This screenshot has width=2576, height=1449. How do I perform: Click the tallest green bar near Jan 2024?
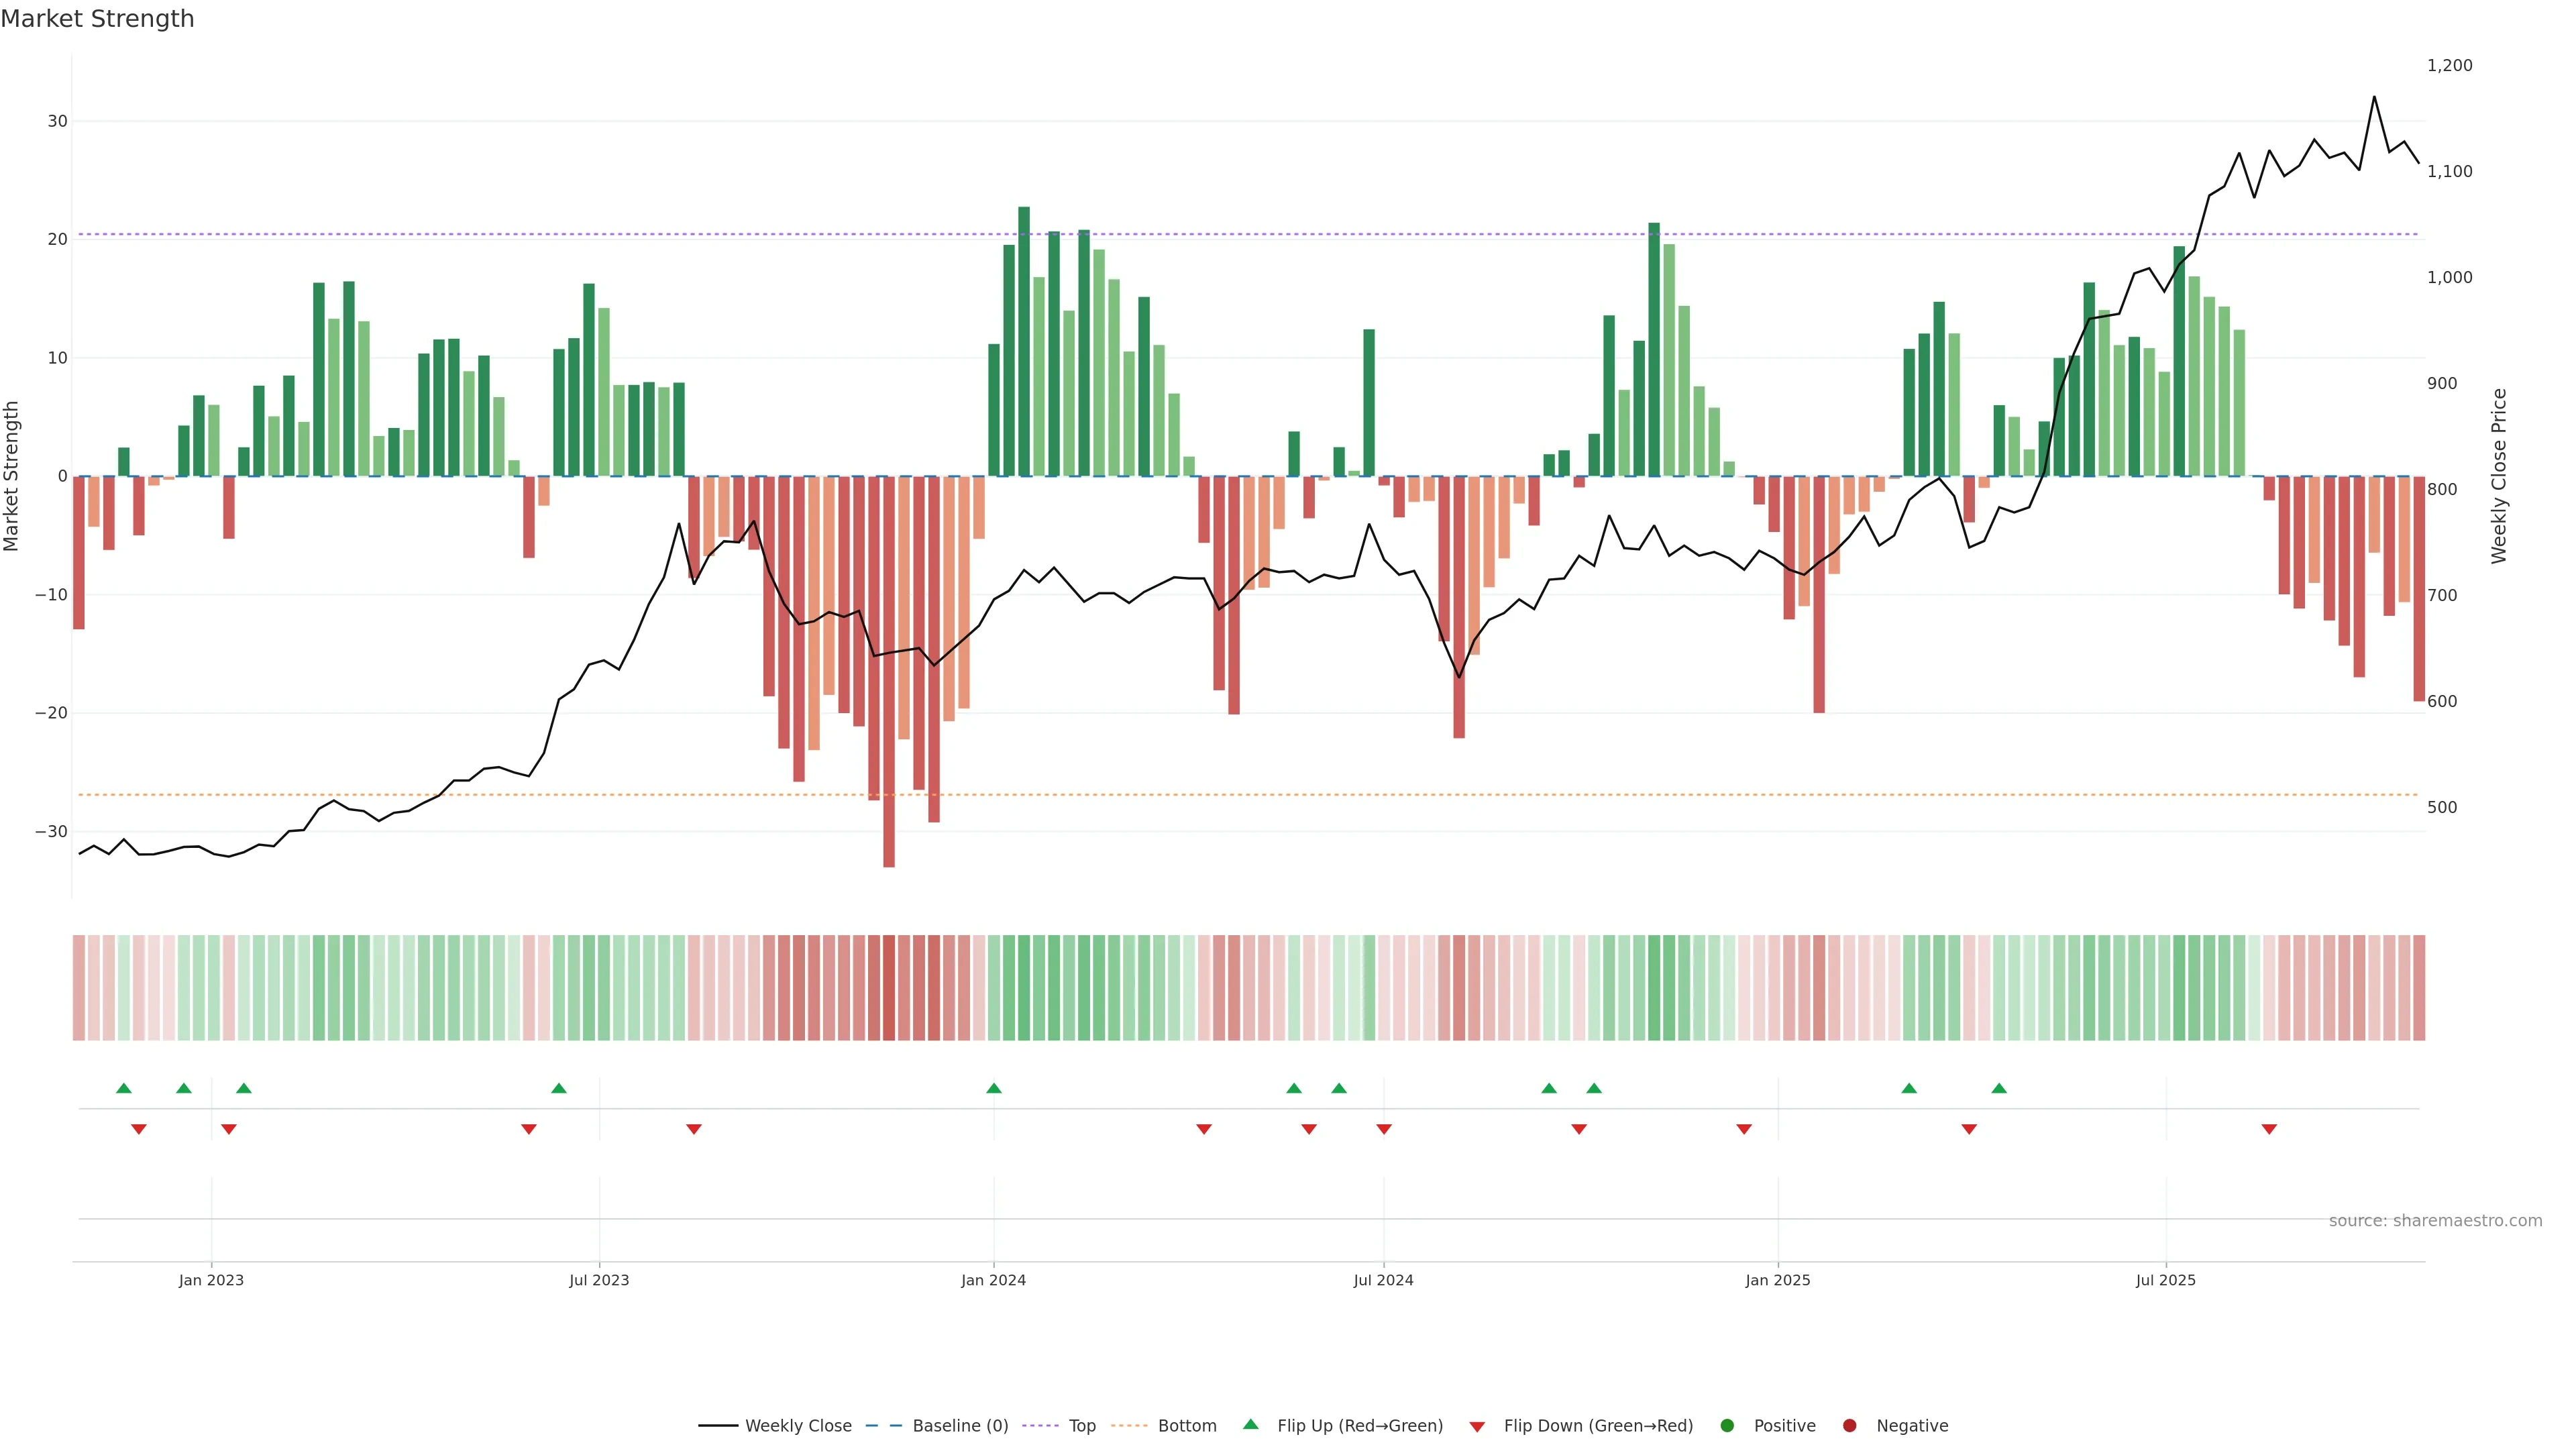[x=1024, y=340]
